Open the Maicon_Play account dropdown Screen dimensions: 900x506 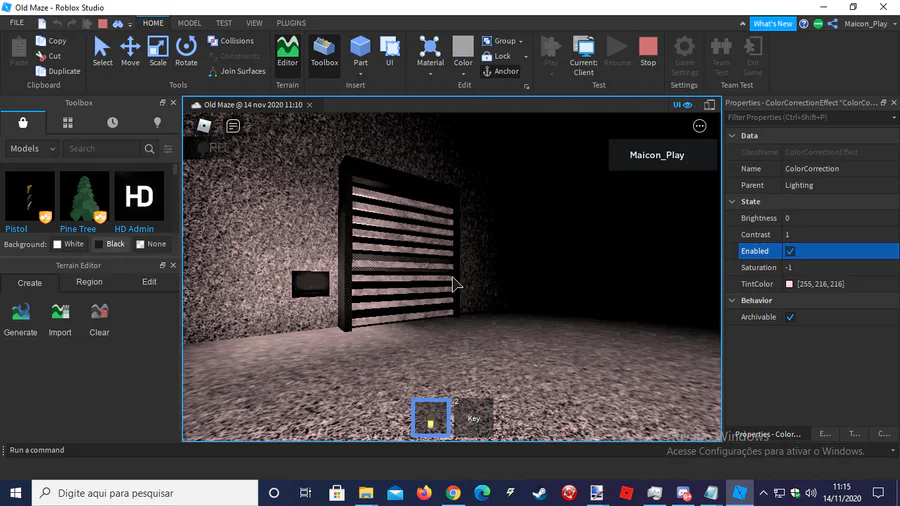(x=870, y=24)
